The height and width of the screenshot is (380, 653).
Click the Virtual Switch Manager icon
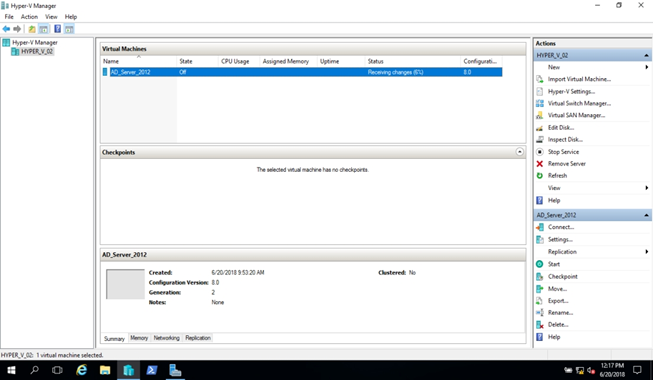[x=540, y=103]
